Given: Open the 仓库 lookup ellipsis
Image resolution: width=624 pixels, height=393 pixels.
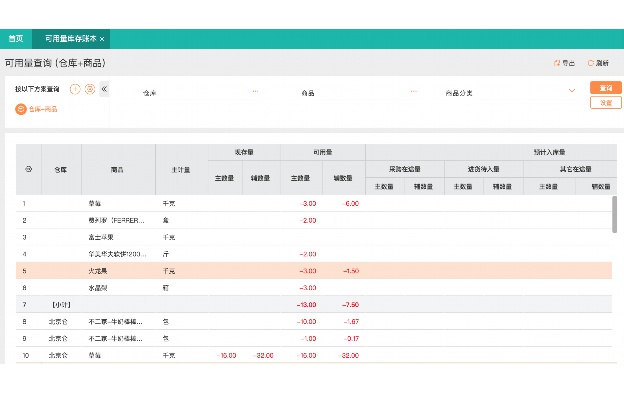Looking at the screenshot, I should 255,91.
